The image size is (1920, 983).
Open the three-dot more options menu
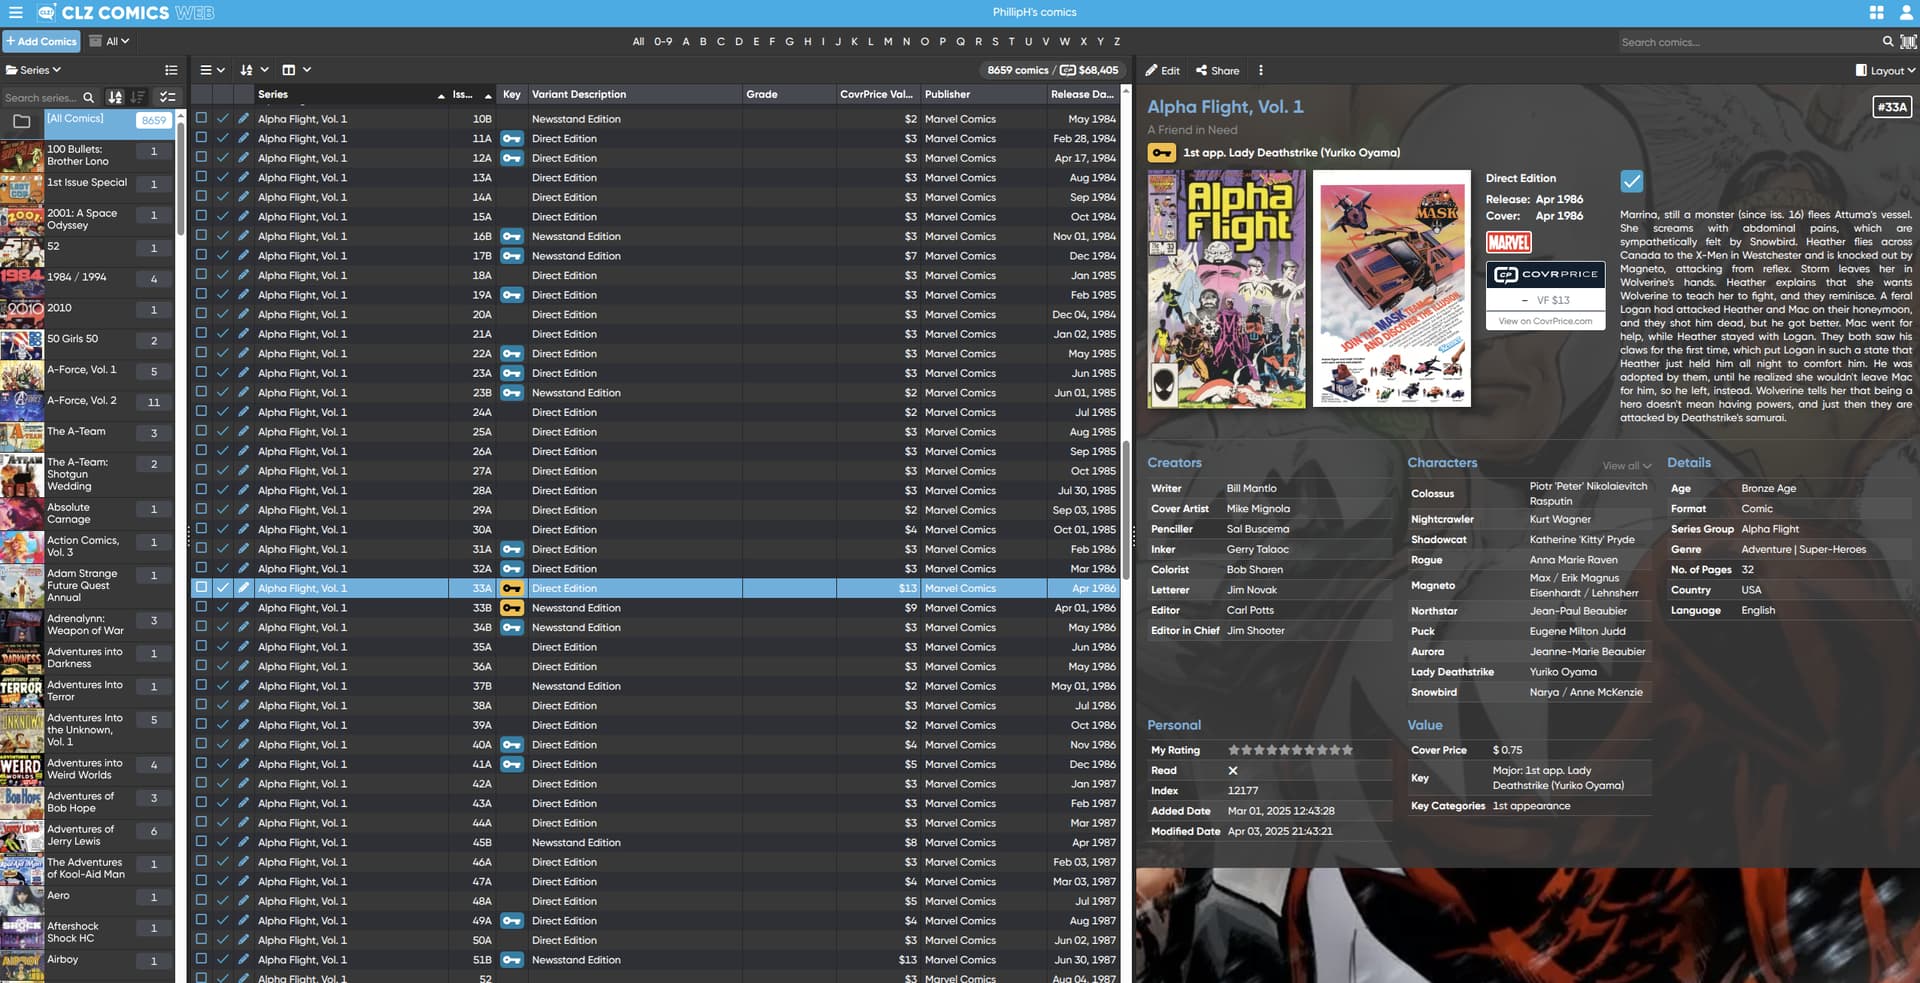[x=1260, y=71]
